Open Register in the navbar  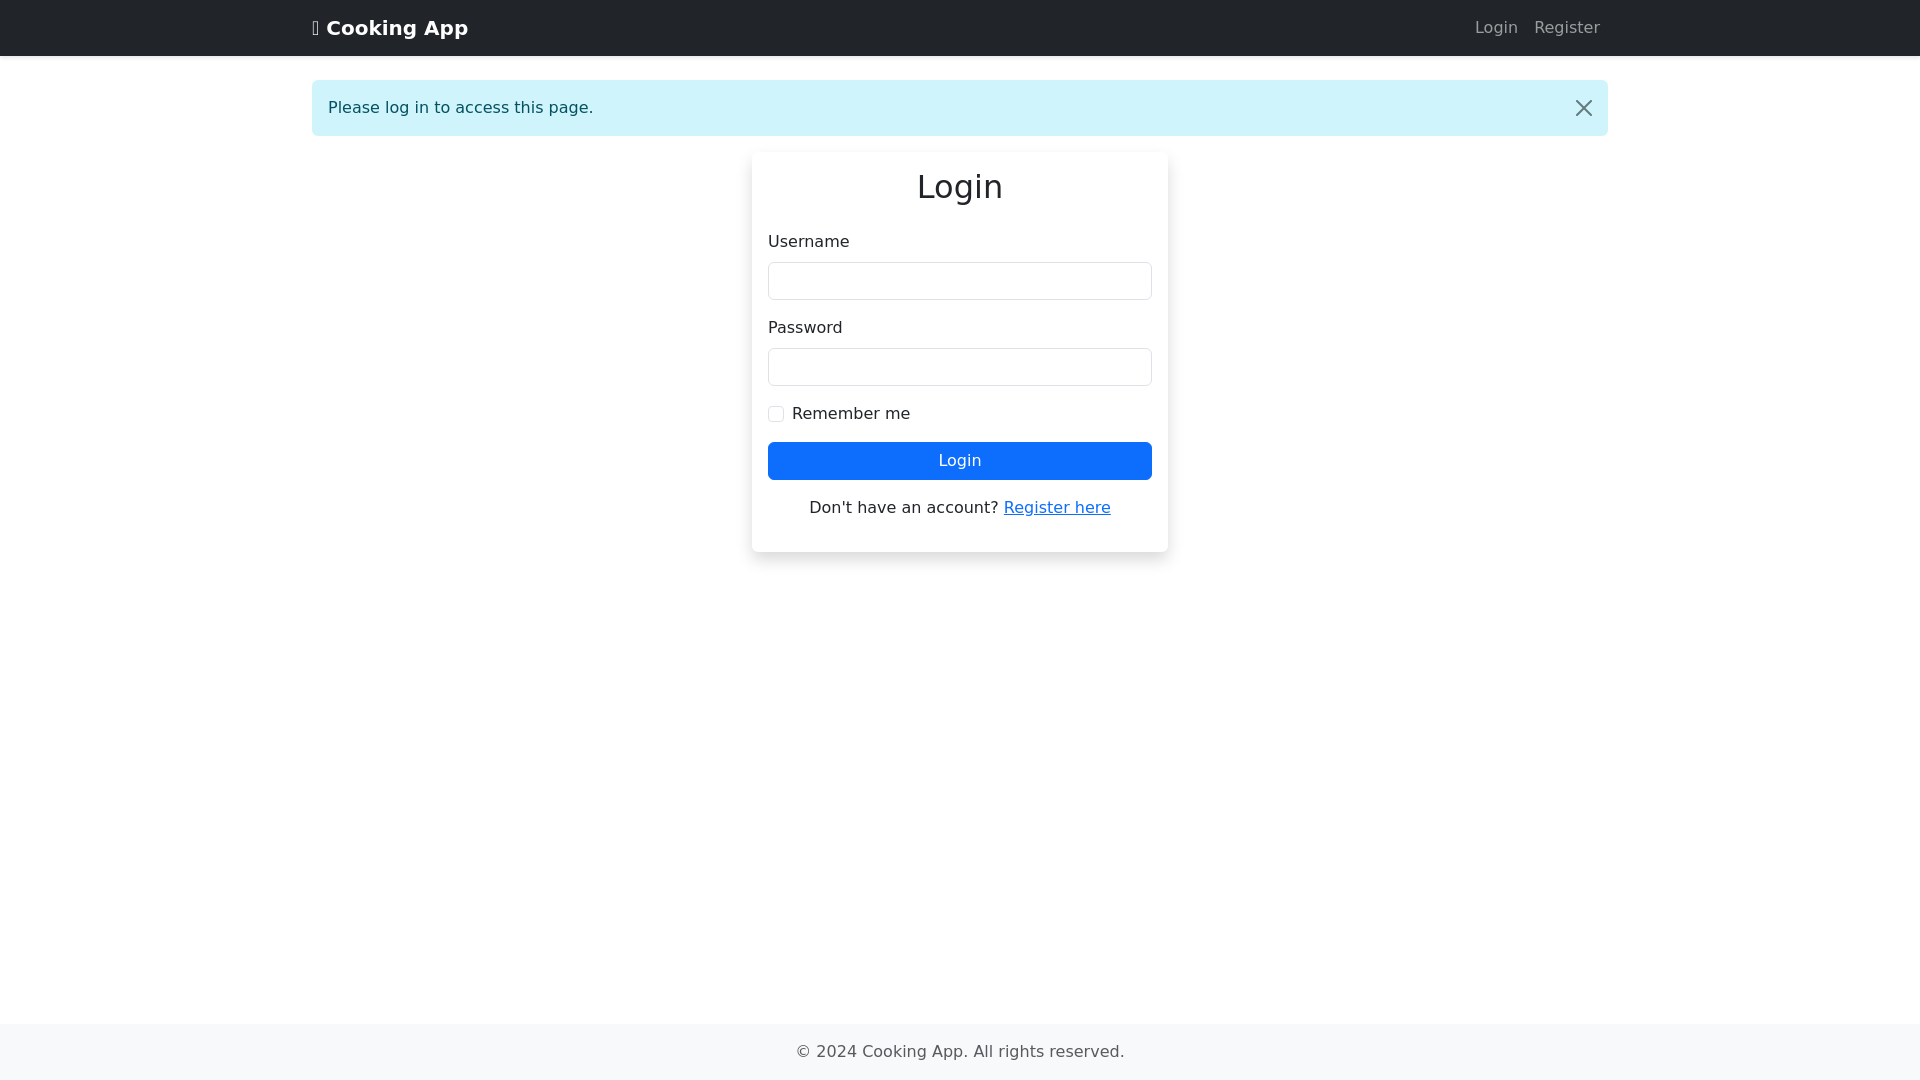pyautogui.click(x=1567, y=28)
